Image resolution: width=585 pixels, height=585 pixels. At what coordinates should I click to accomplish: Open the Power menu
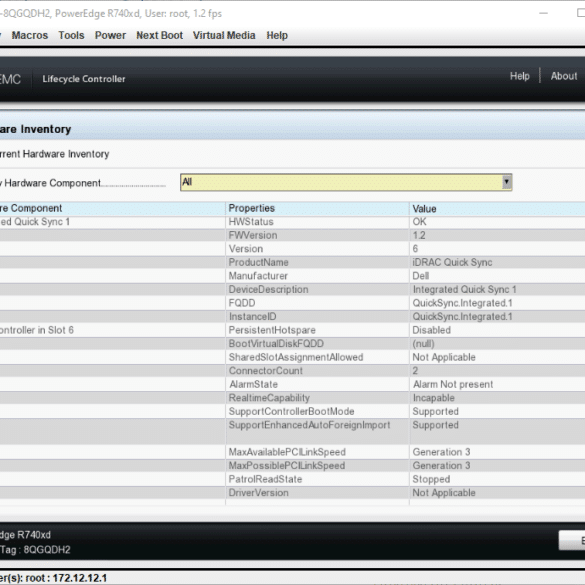point(110,35)
